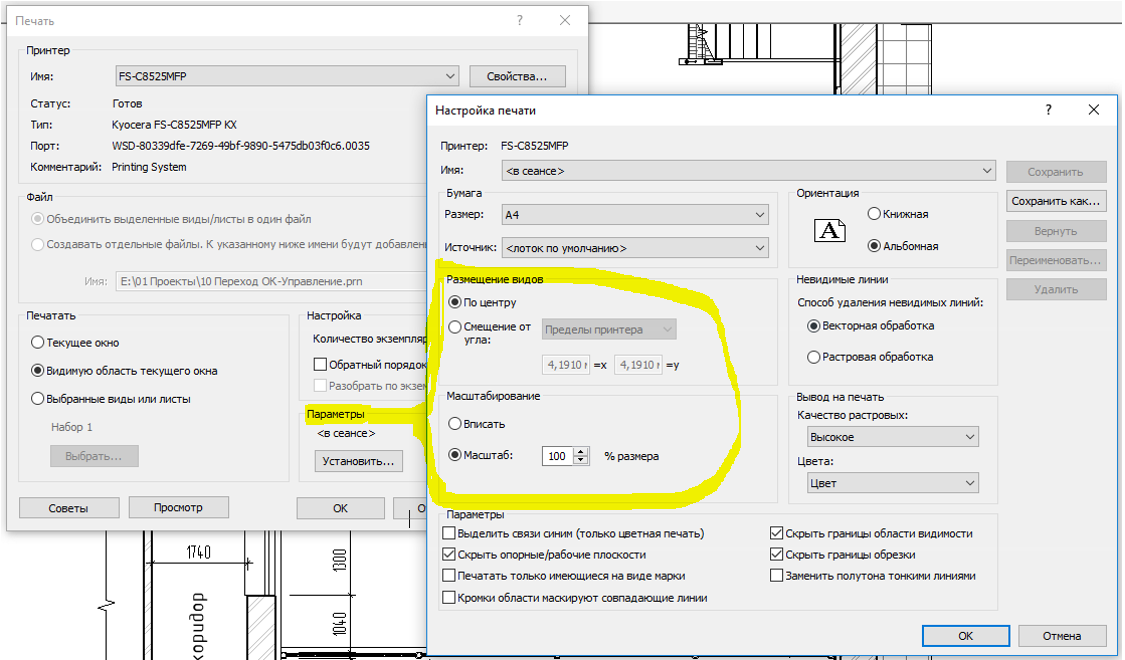Open Источник paper tray dropdown
The height and width of the screenshot is (660, 1125).
click(635, 248)
